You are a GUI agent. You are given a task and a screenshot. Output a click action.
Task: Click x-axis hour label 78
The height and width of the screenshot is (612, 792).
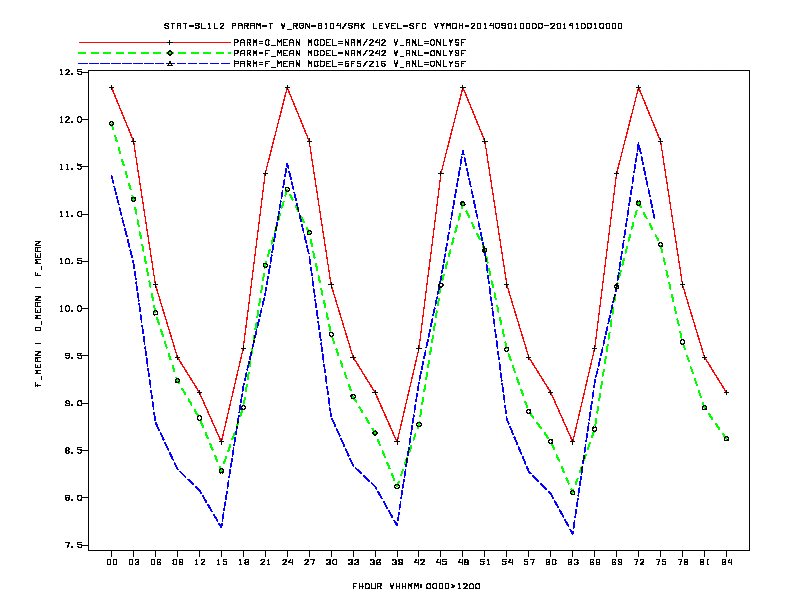682,562
